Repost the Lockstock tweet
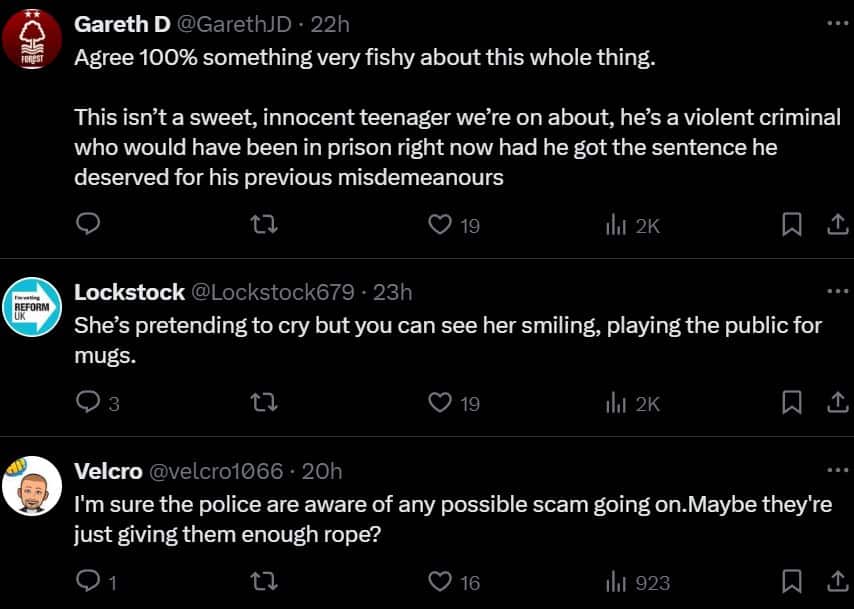 (266, 403)
